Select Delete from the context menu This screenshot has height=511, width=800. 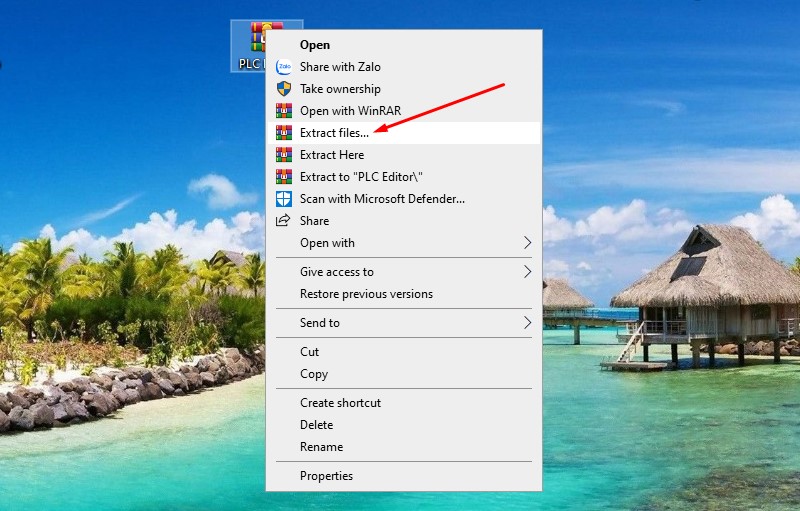(404, 425)
